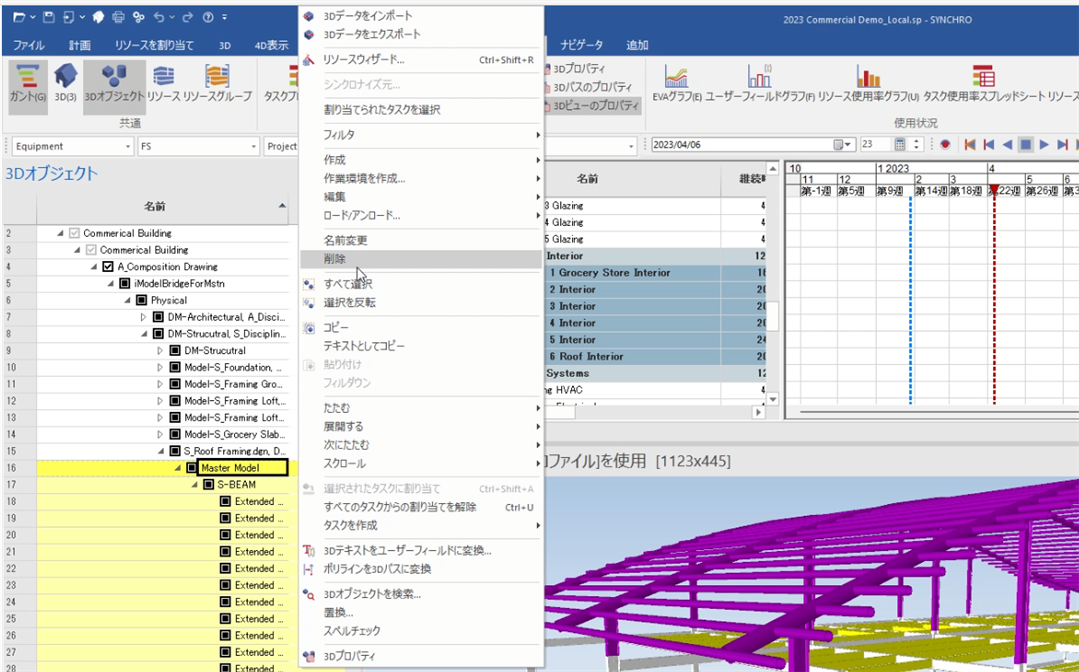Click the Undo arrow icon
This screenshot has width=1079, height=672.
[x=159, y=17]
